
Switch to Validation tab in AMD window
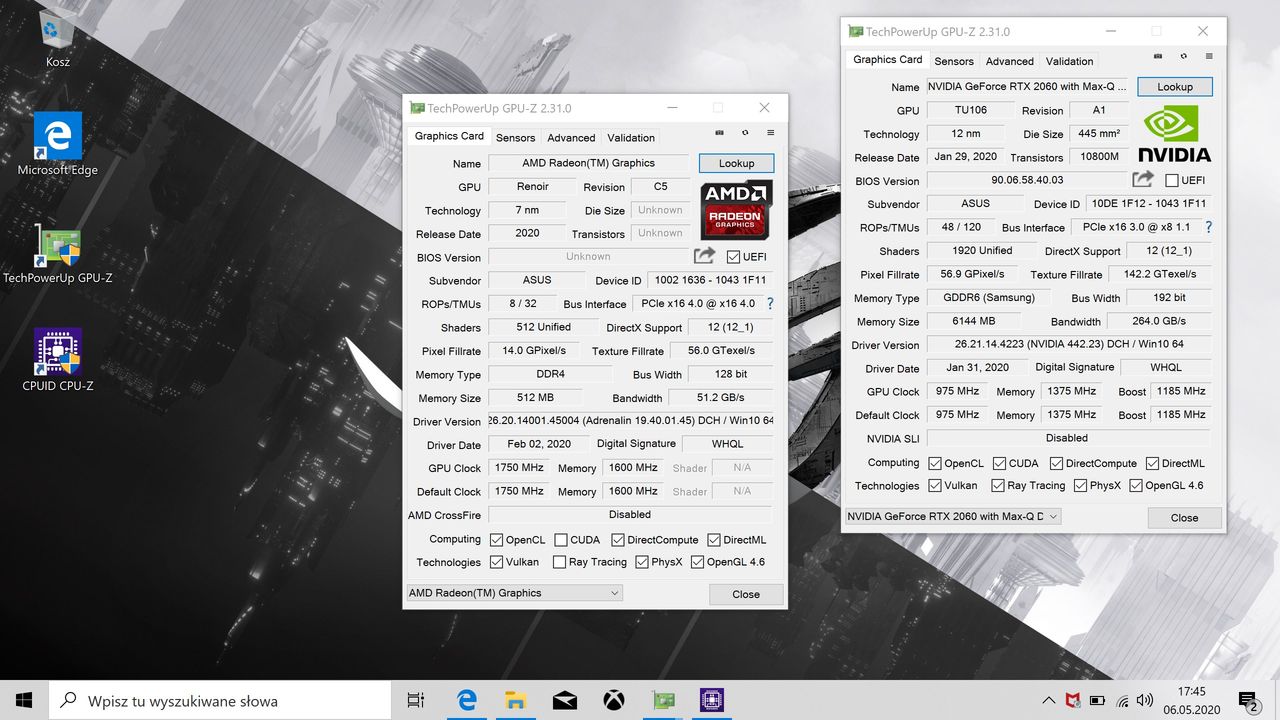click(x=631, y=138)
